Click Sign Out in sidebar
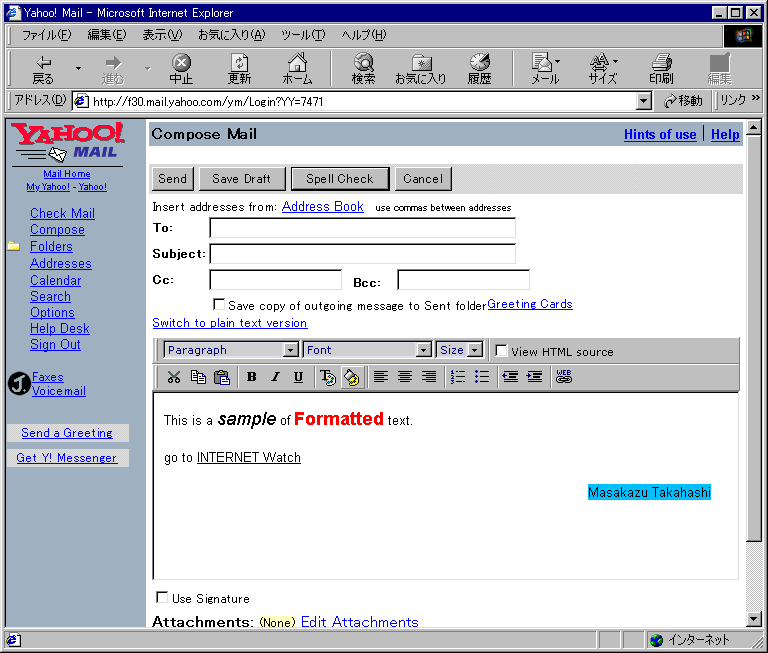 (55, 344)
